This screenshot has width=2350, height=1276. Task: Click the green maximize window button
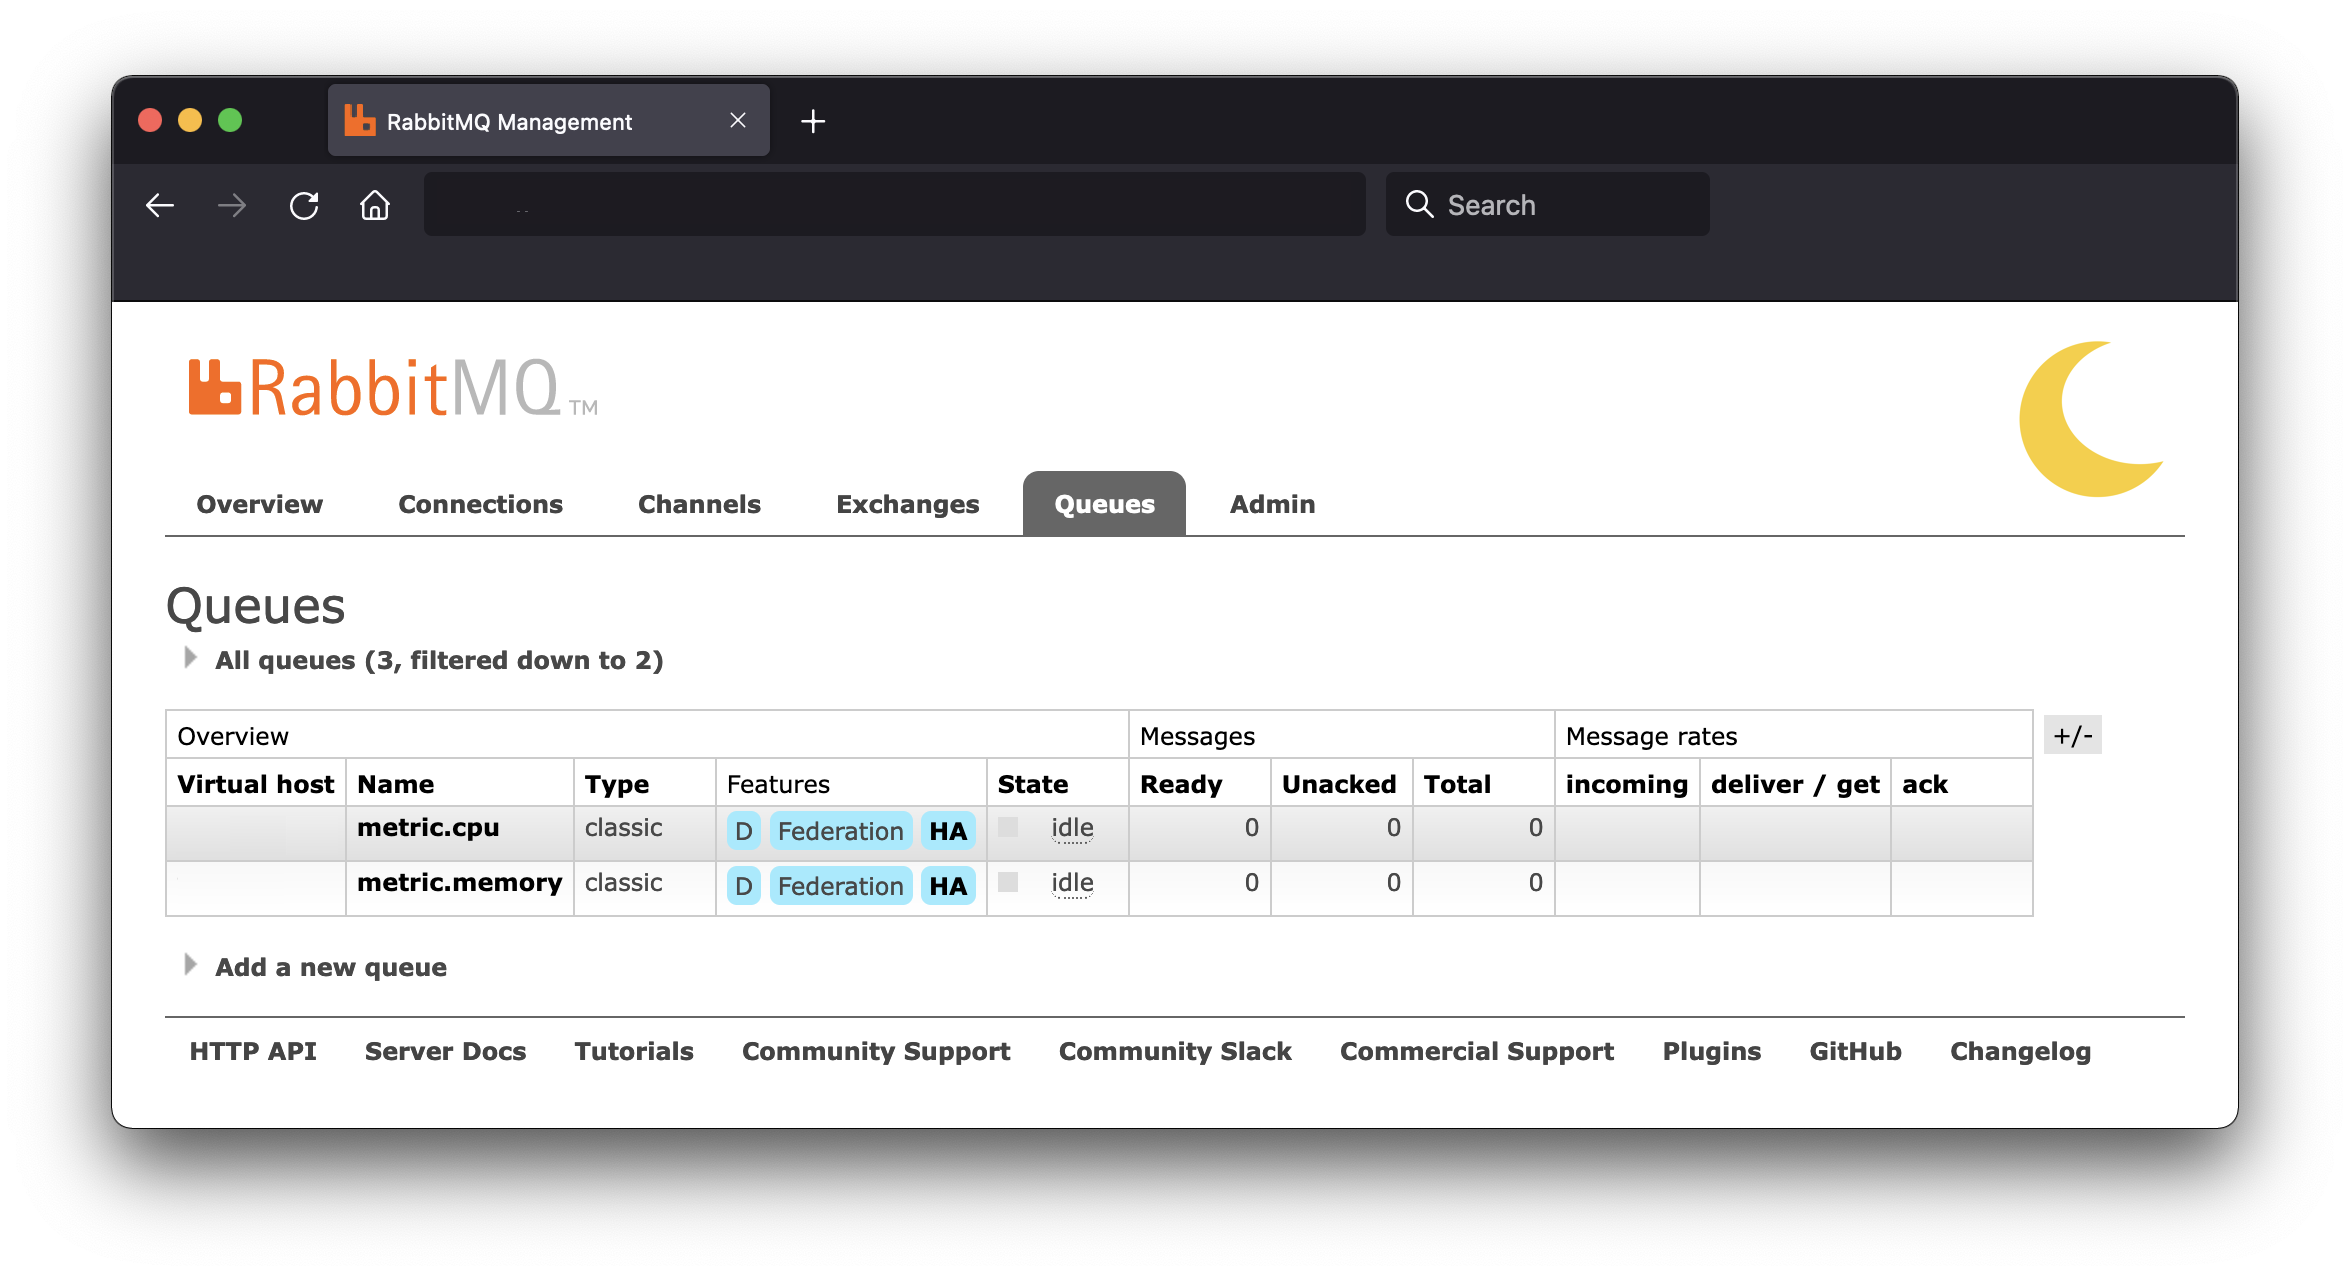click(x=230, y=120)
